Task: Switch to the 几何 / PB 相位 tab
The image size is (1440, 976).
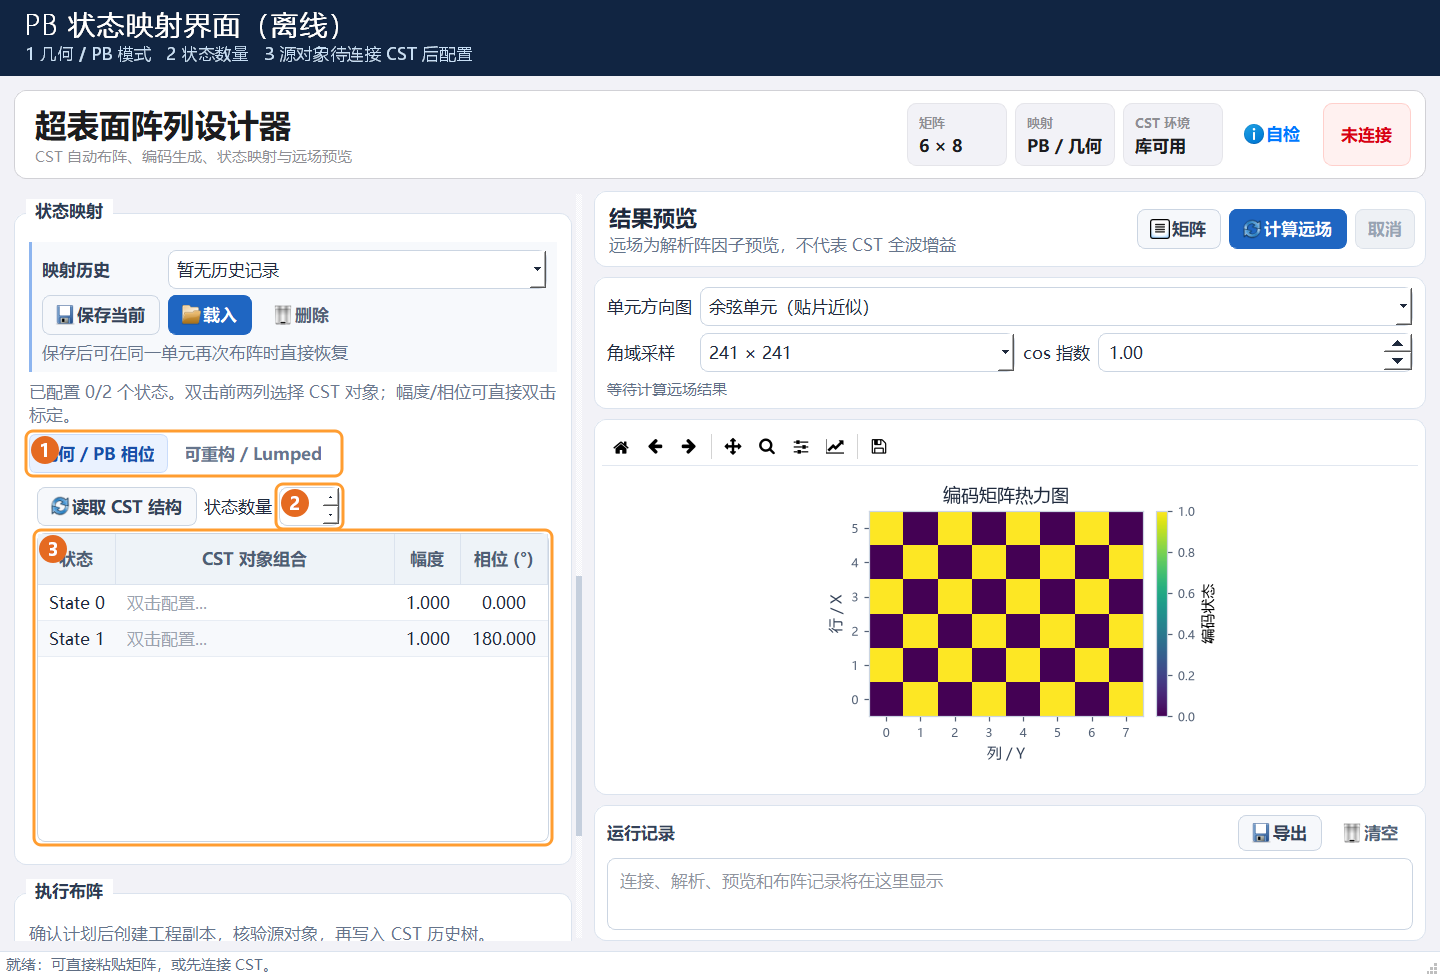Action: [99, 454]
